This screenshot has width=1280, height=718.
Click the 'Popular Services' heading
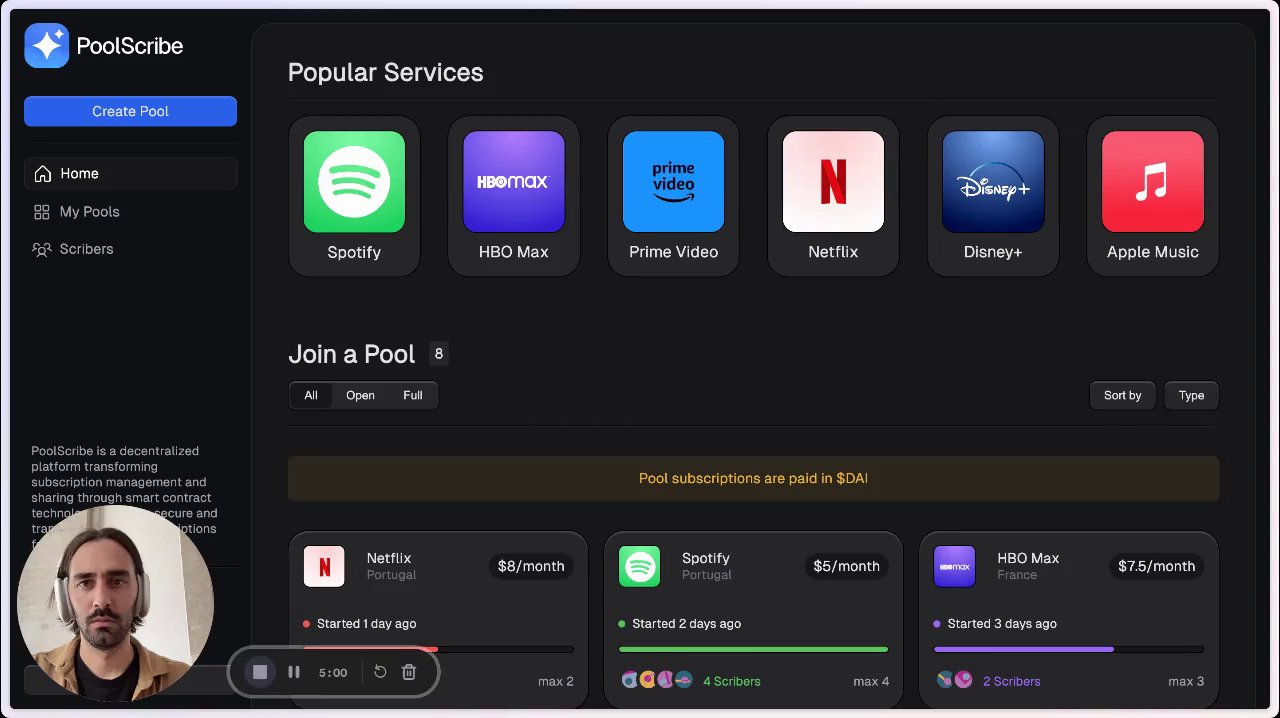coord(386,72)
